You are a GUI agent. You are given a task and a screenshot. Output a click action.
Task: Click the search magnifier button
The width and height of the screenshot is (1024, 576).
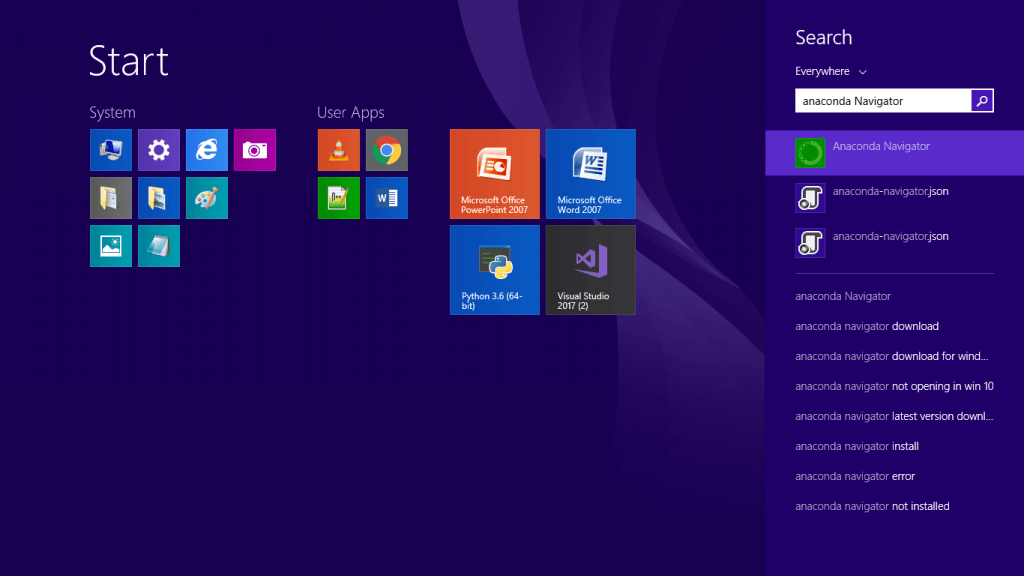click(982, 101)
